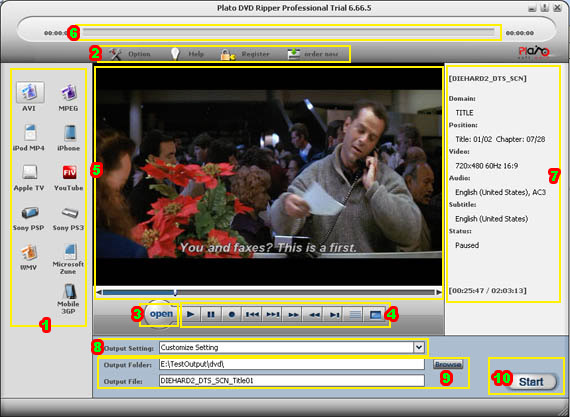570x417 pixels.
Task: Click right arrow of playback seek bar
Action: (439, 292)
